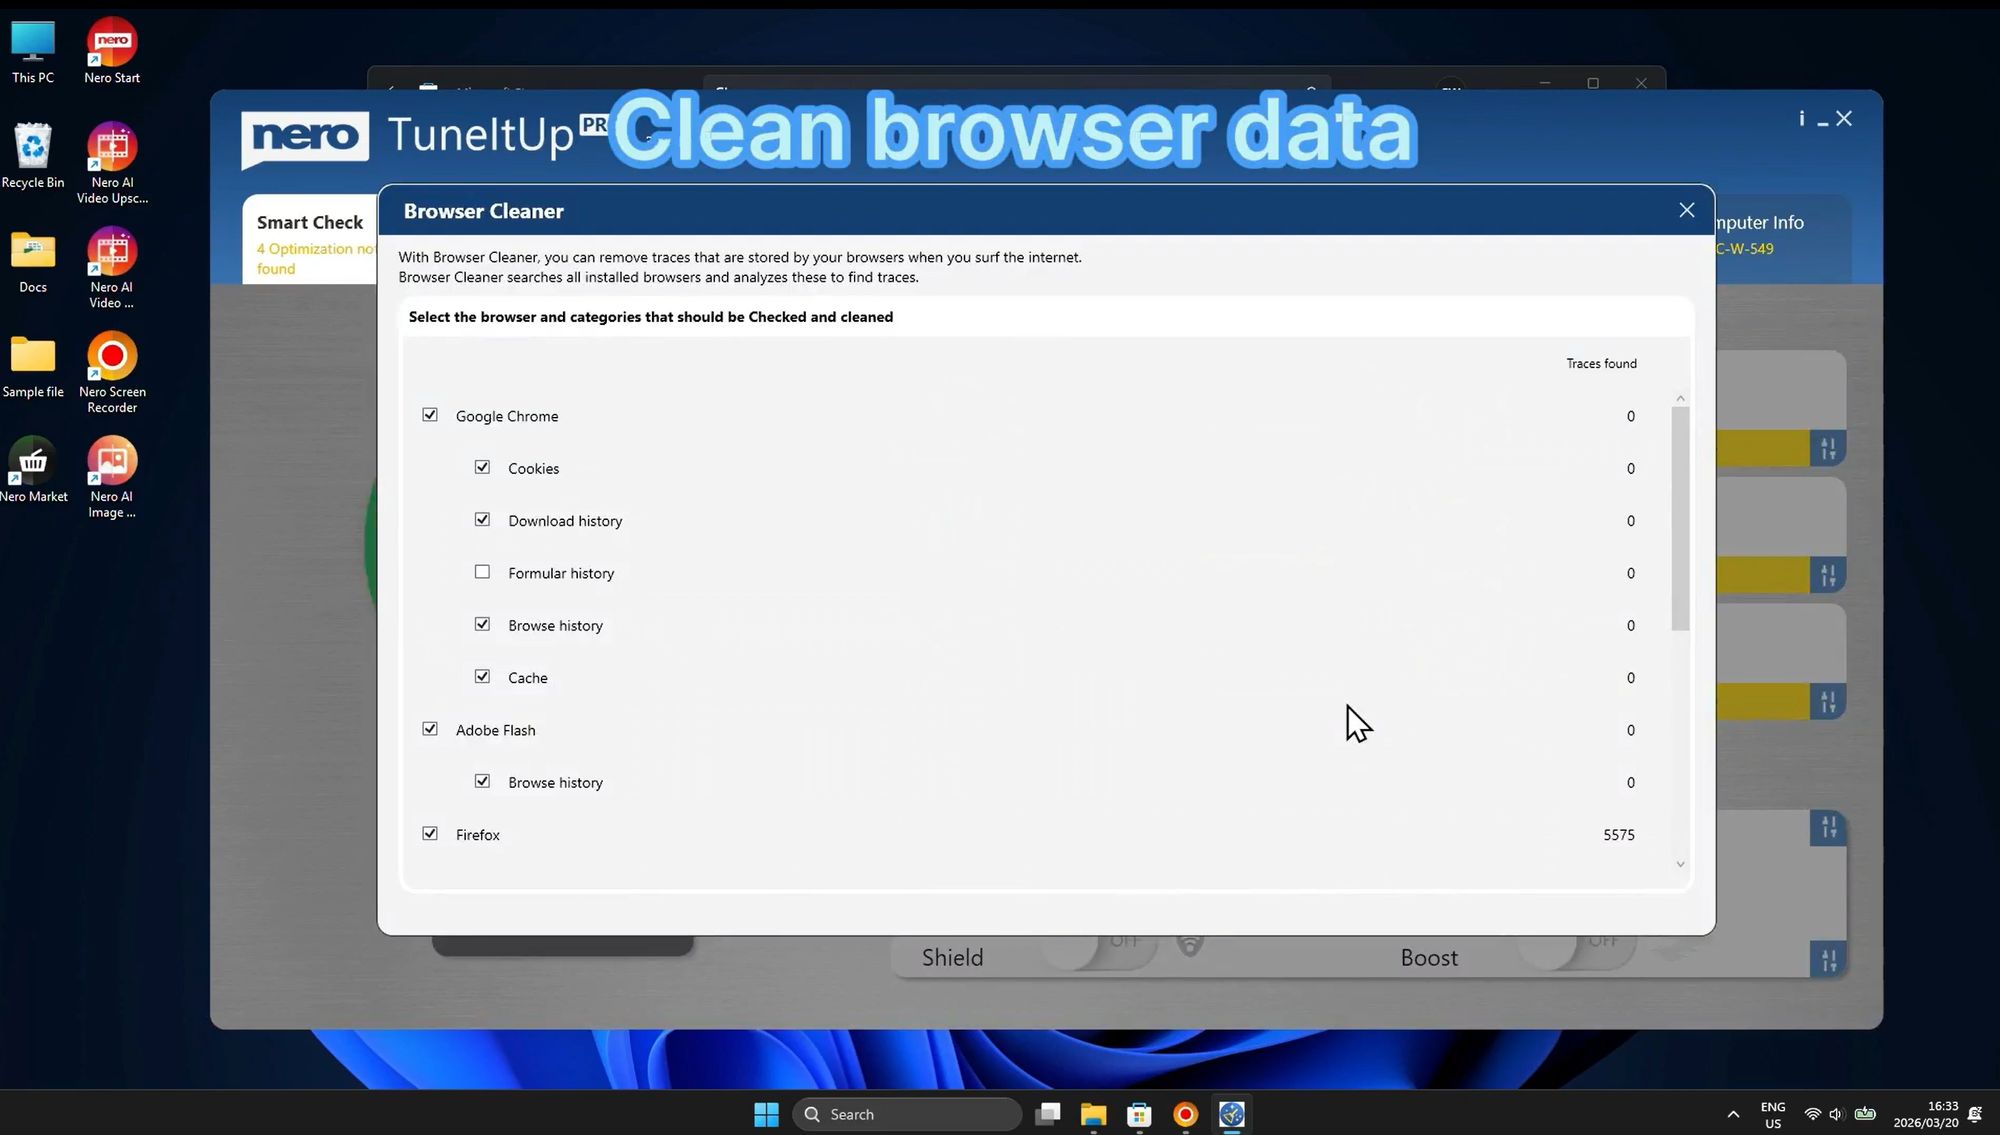Open the settings sliders on the top yellow card
The width and height of the screenshot is (2000, 1135).
tap(1828, 448)
